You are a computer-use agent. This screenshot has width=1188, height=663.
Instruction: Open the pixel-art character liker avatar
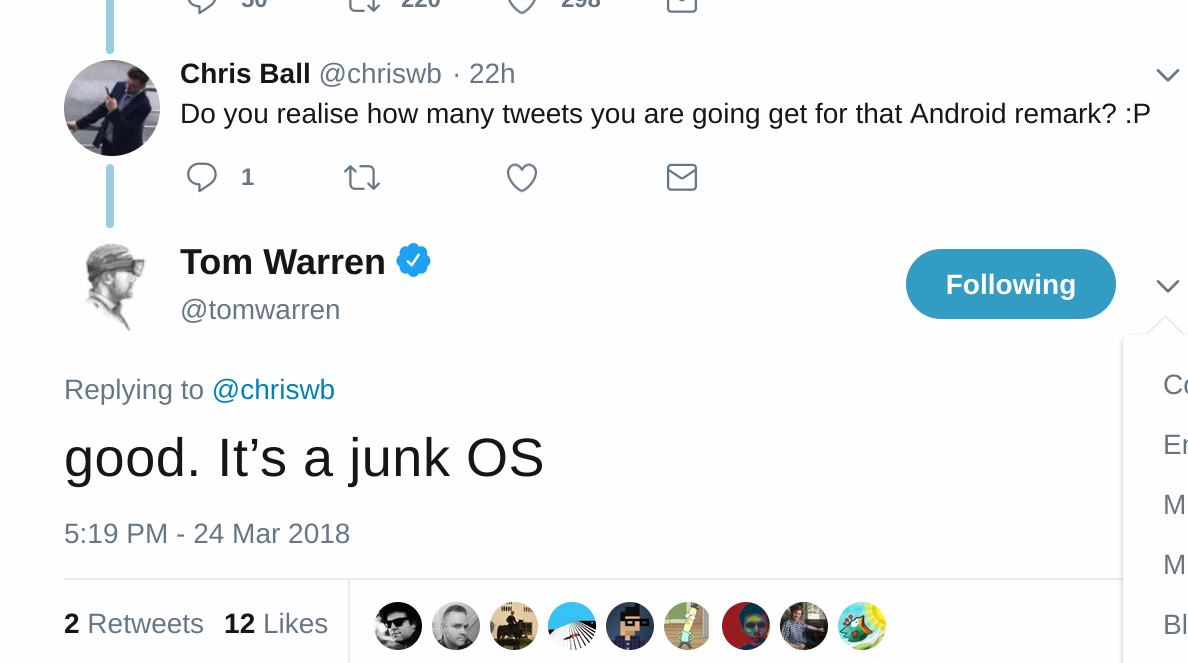(630, 626)
